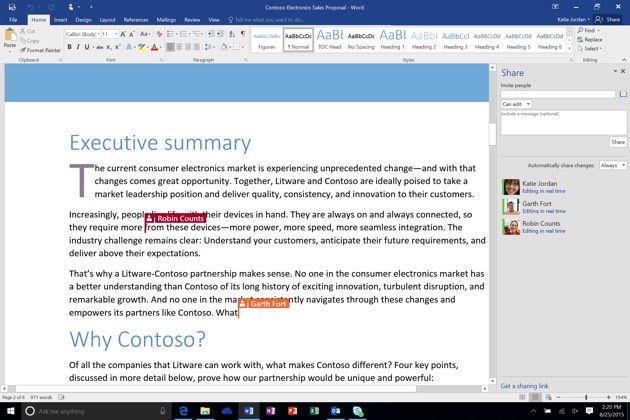Click the Sort icon
The width and height of the screenshot is (630, 420).
click(x=232, y=34)
